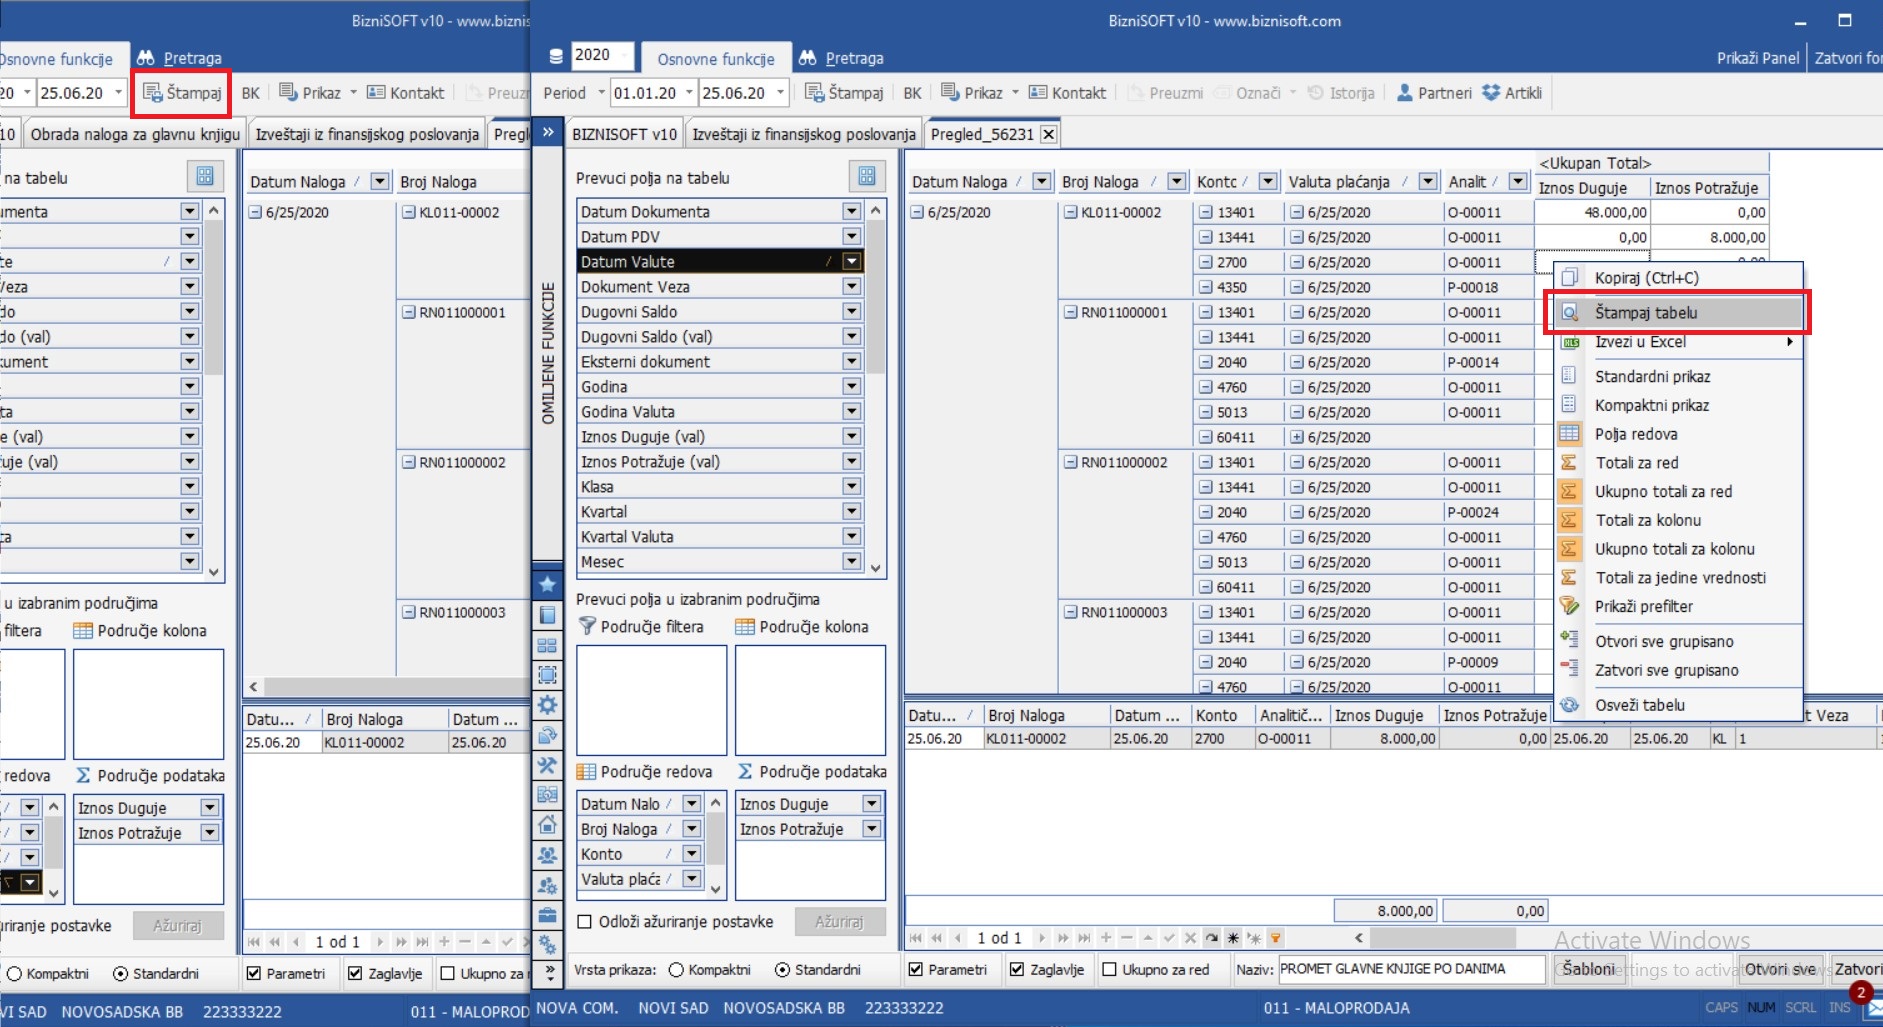Open filter dropdown on Valuta plaćanja header
Image resolution: width=1883 pixels, height=1027 pixels.
pyautogui.click(x=1428, y=181)
